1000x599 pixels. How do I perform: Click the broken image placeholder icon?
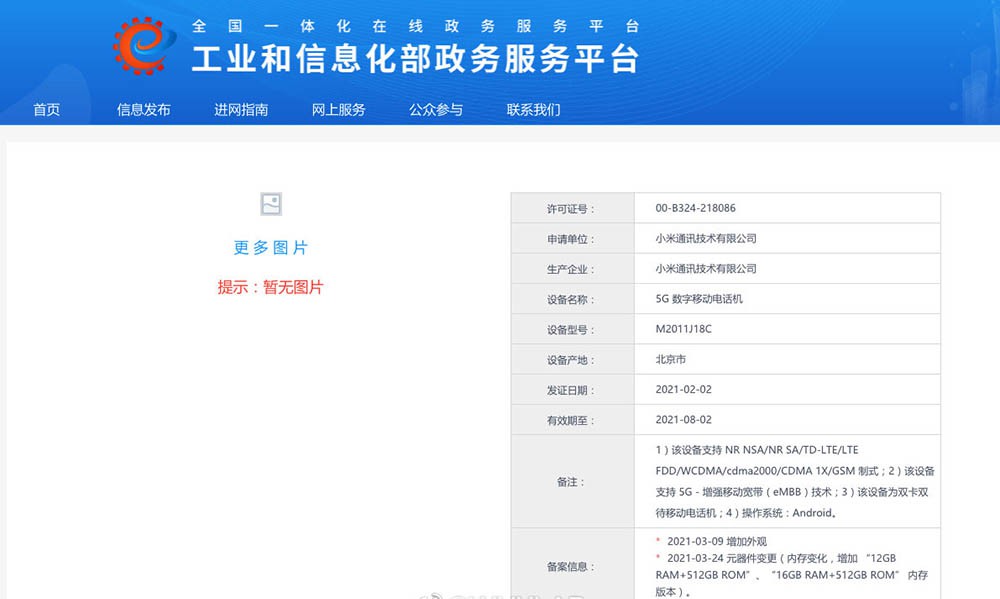coord(271,204)
